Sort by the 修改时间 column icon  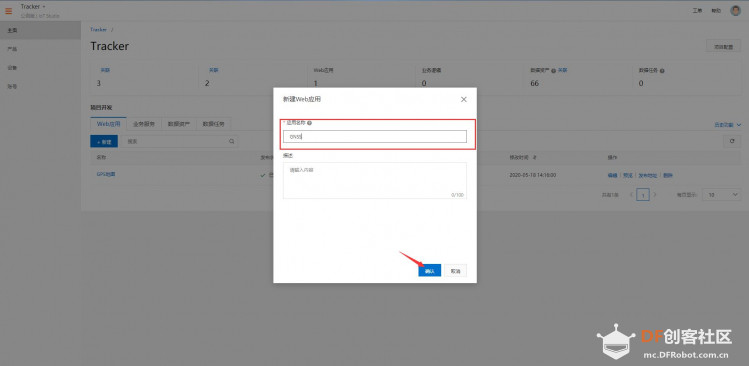tap(535, 157)
